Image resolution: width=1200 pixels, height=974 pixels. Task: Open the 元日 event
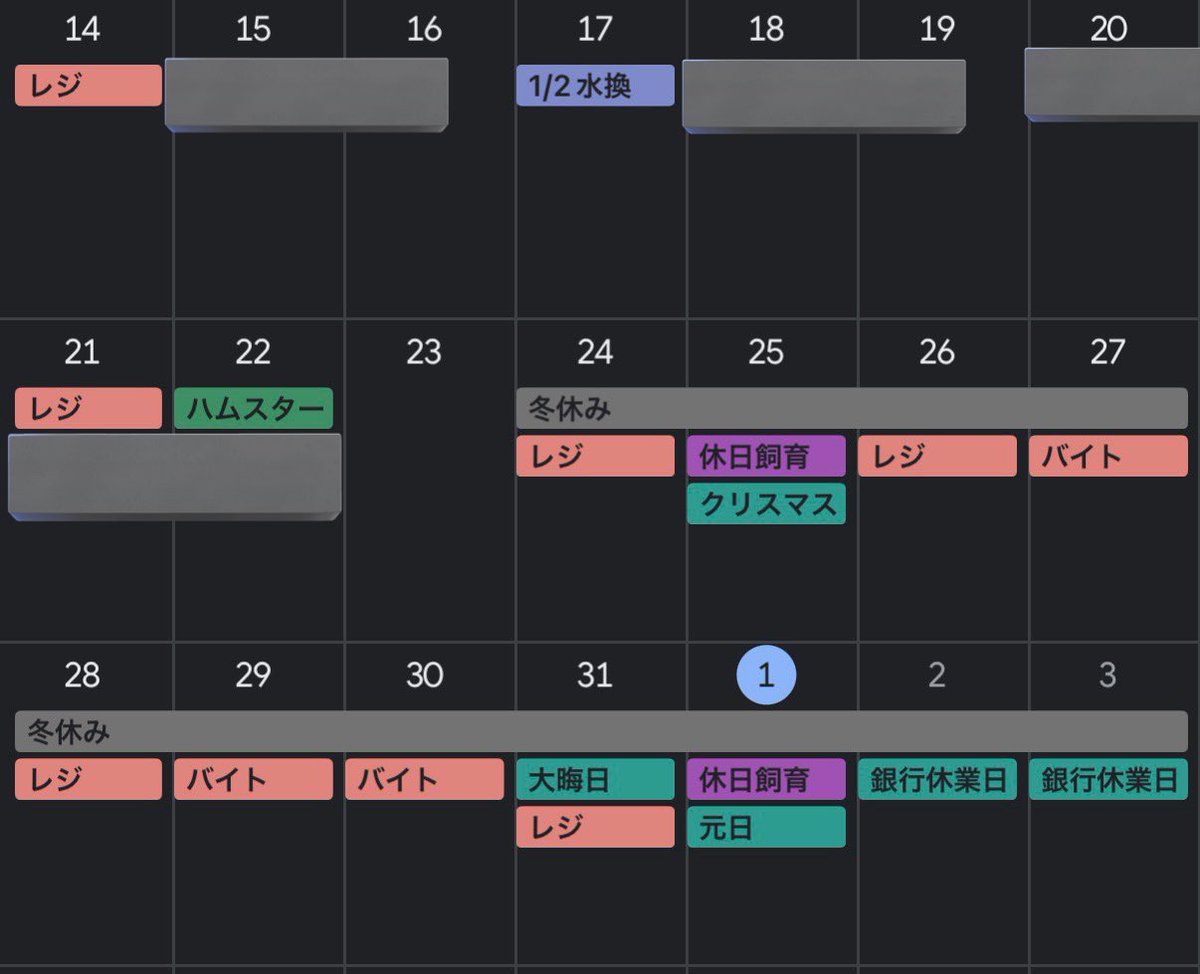pyautogui.click(x=766, y=827)
